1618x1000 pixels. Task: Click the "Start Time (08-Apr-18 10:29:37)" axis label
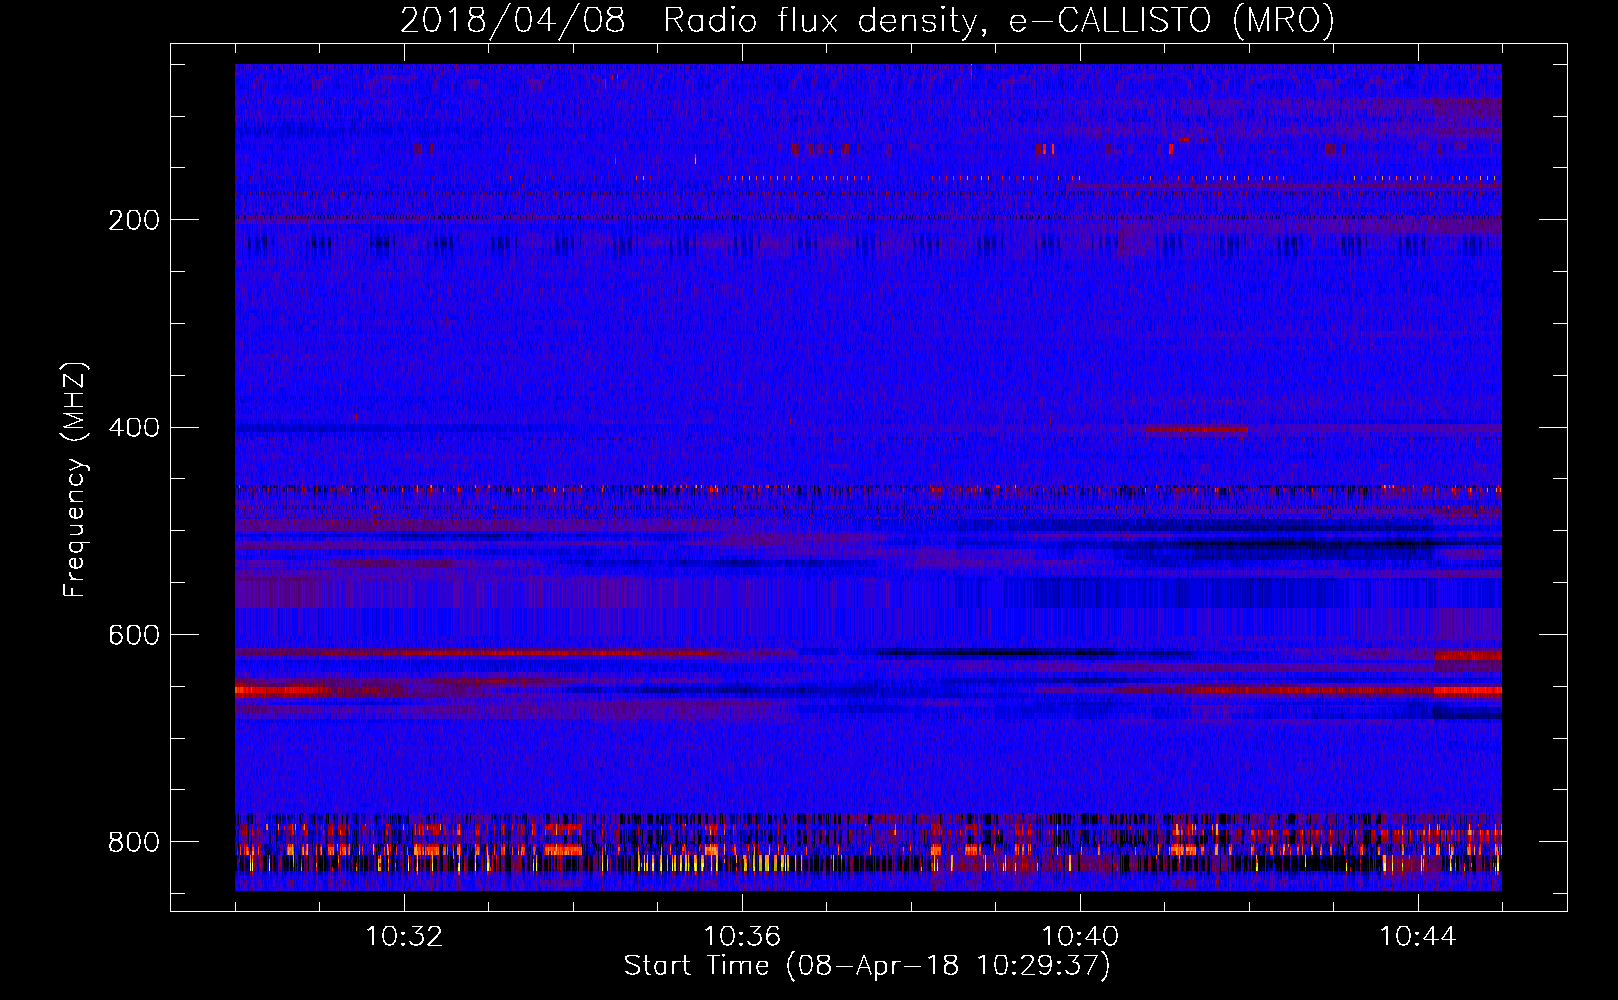[867, 966]
